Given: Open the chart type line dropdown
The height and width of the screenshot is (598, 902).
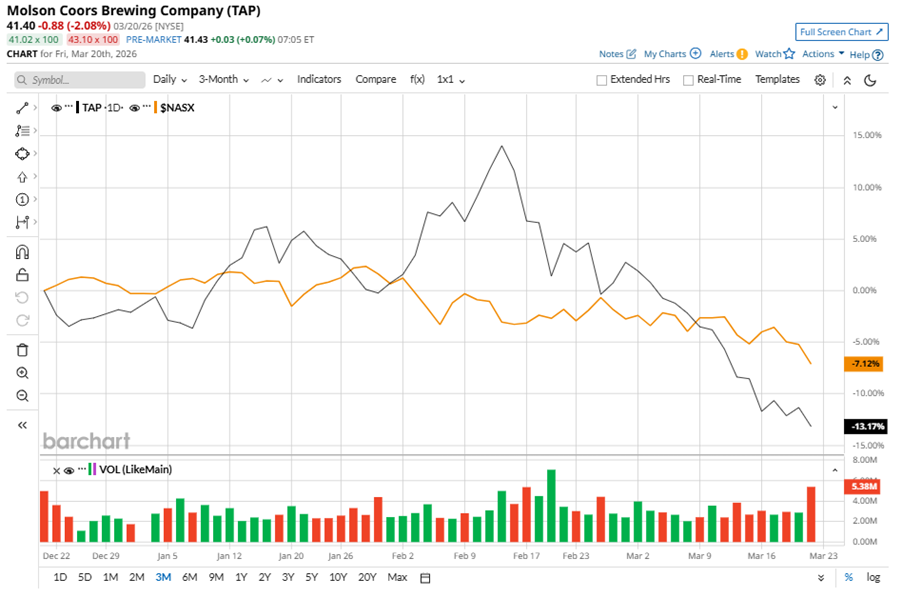Looking at the screenshot, I should pyautogui.click(x=272, y=80).
